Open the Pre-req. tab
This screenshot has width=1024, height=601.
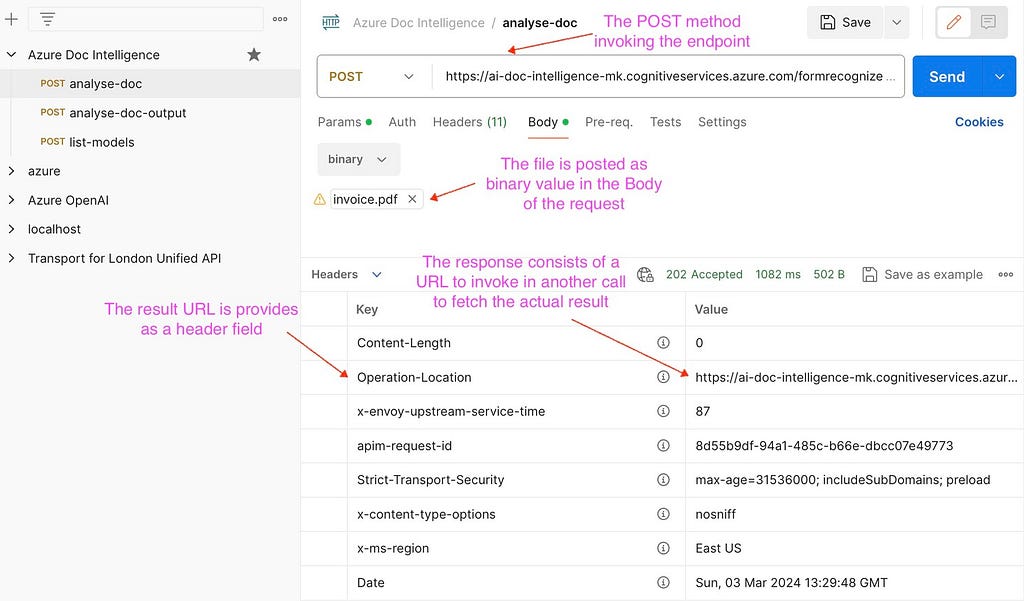(609, 122)
